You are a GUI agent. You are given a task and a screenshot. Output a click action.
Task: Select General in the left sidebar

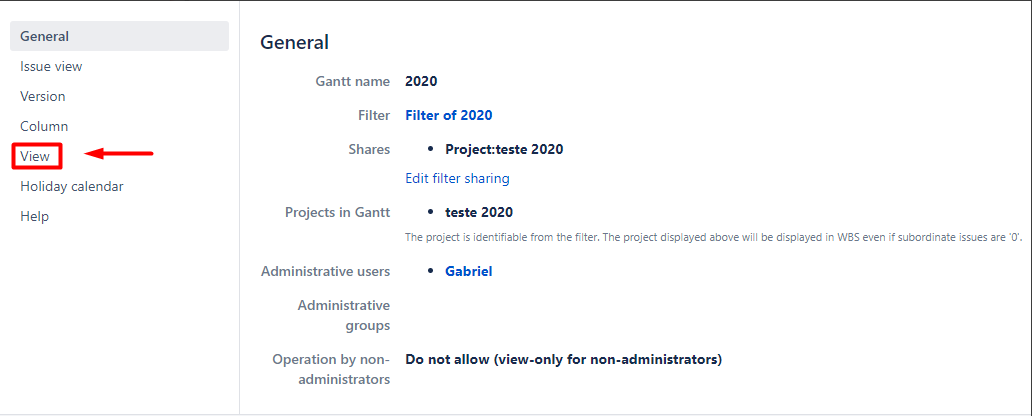[45, 37]
